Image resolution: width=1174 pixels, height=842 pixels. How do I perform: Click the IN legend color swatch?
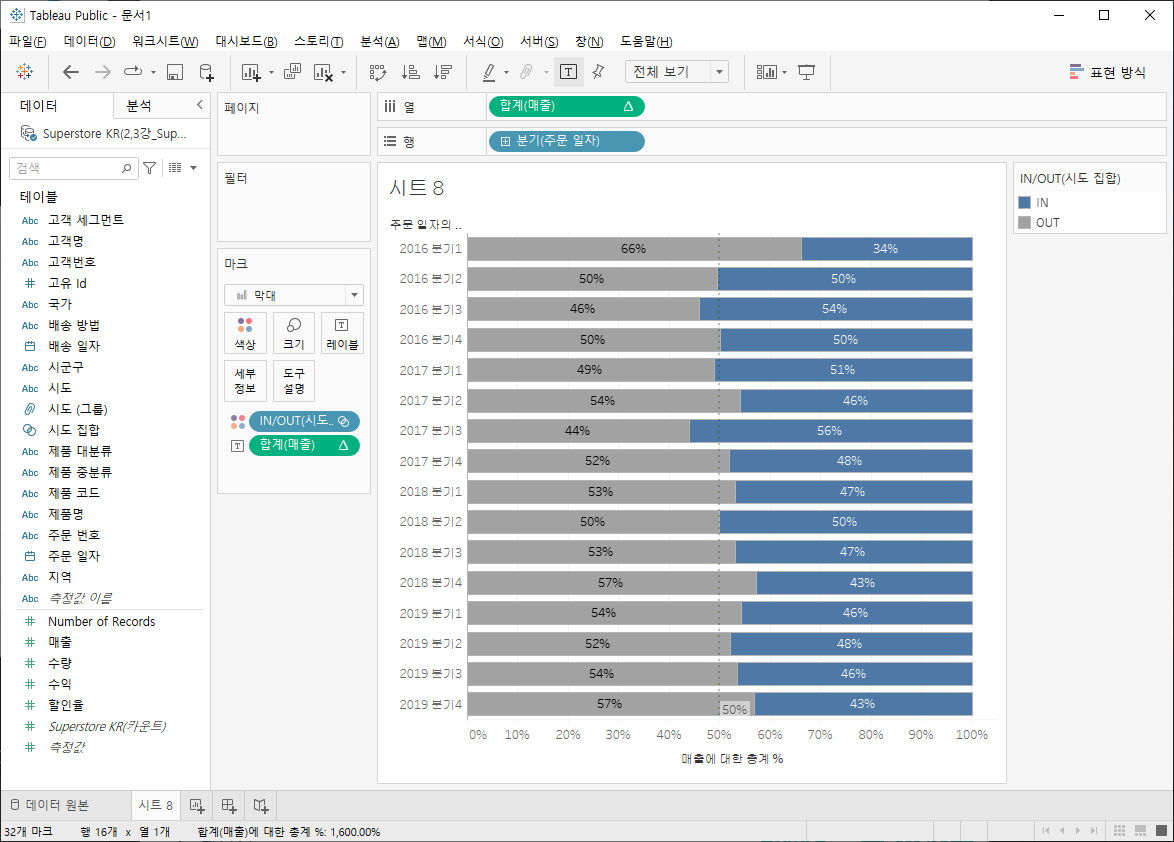coord(1025,202)
